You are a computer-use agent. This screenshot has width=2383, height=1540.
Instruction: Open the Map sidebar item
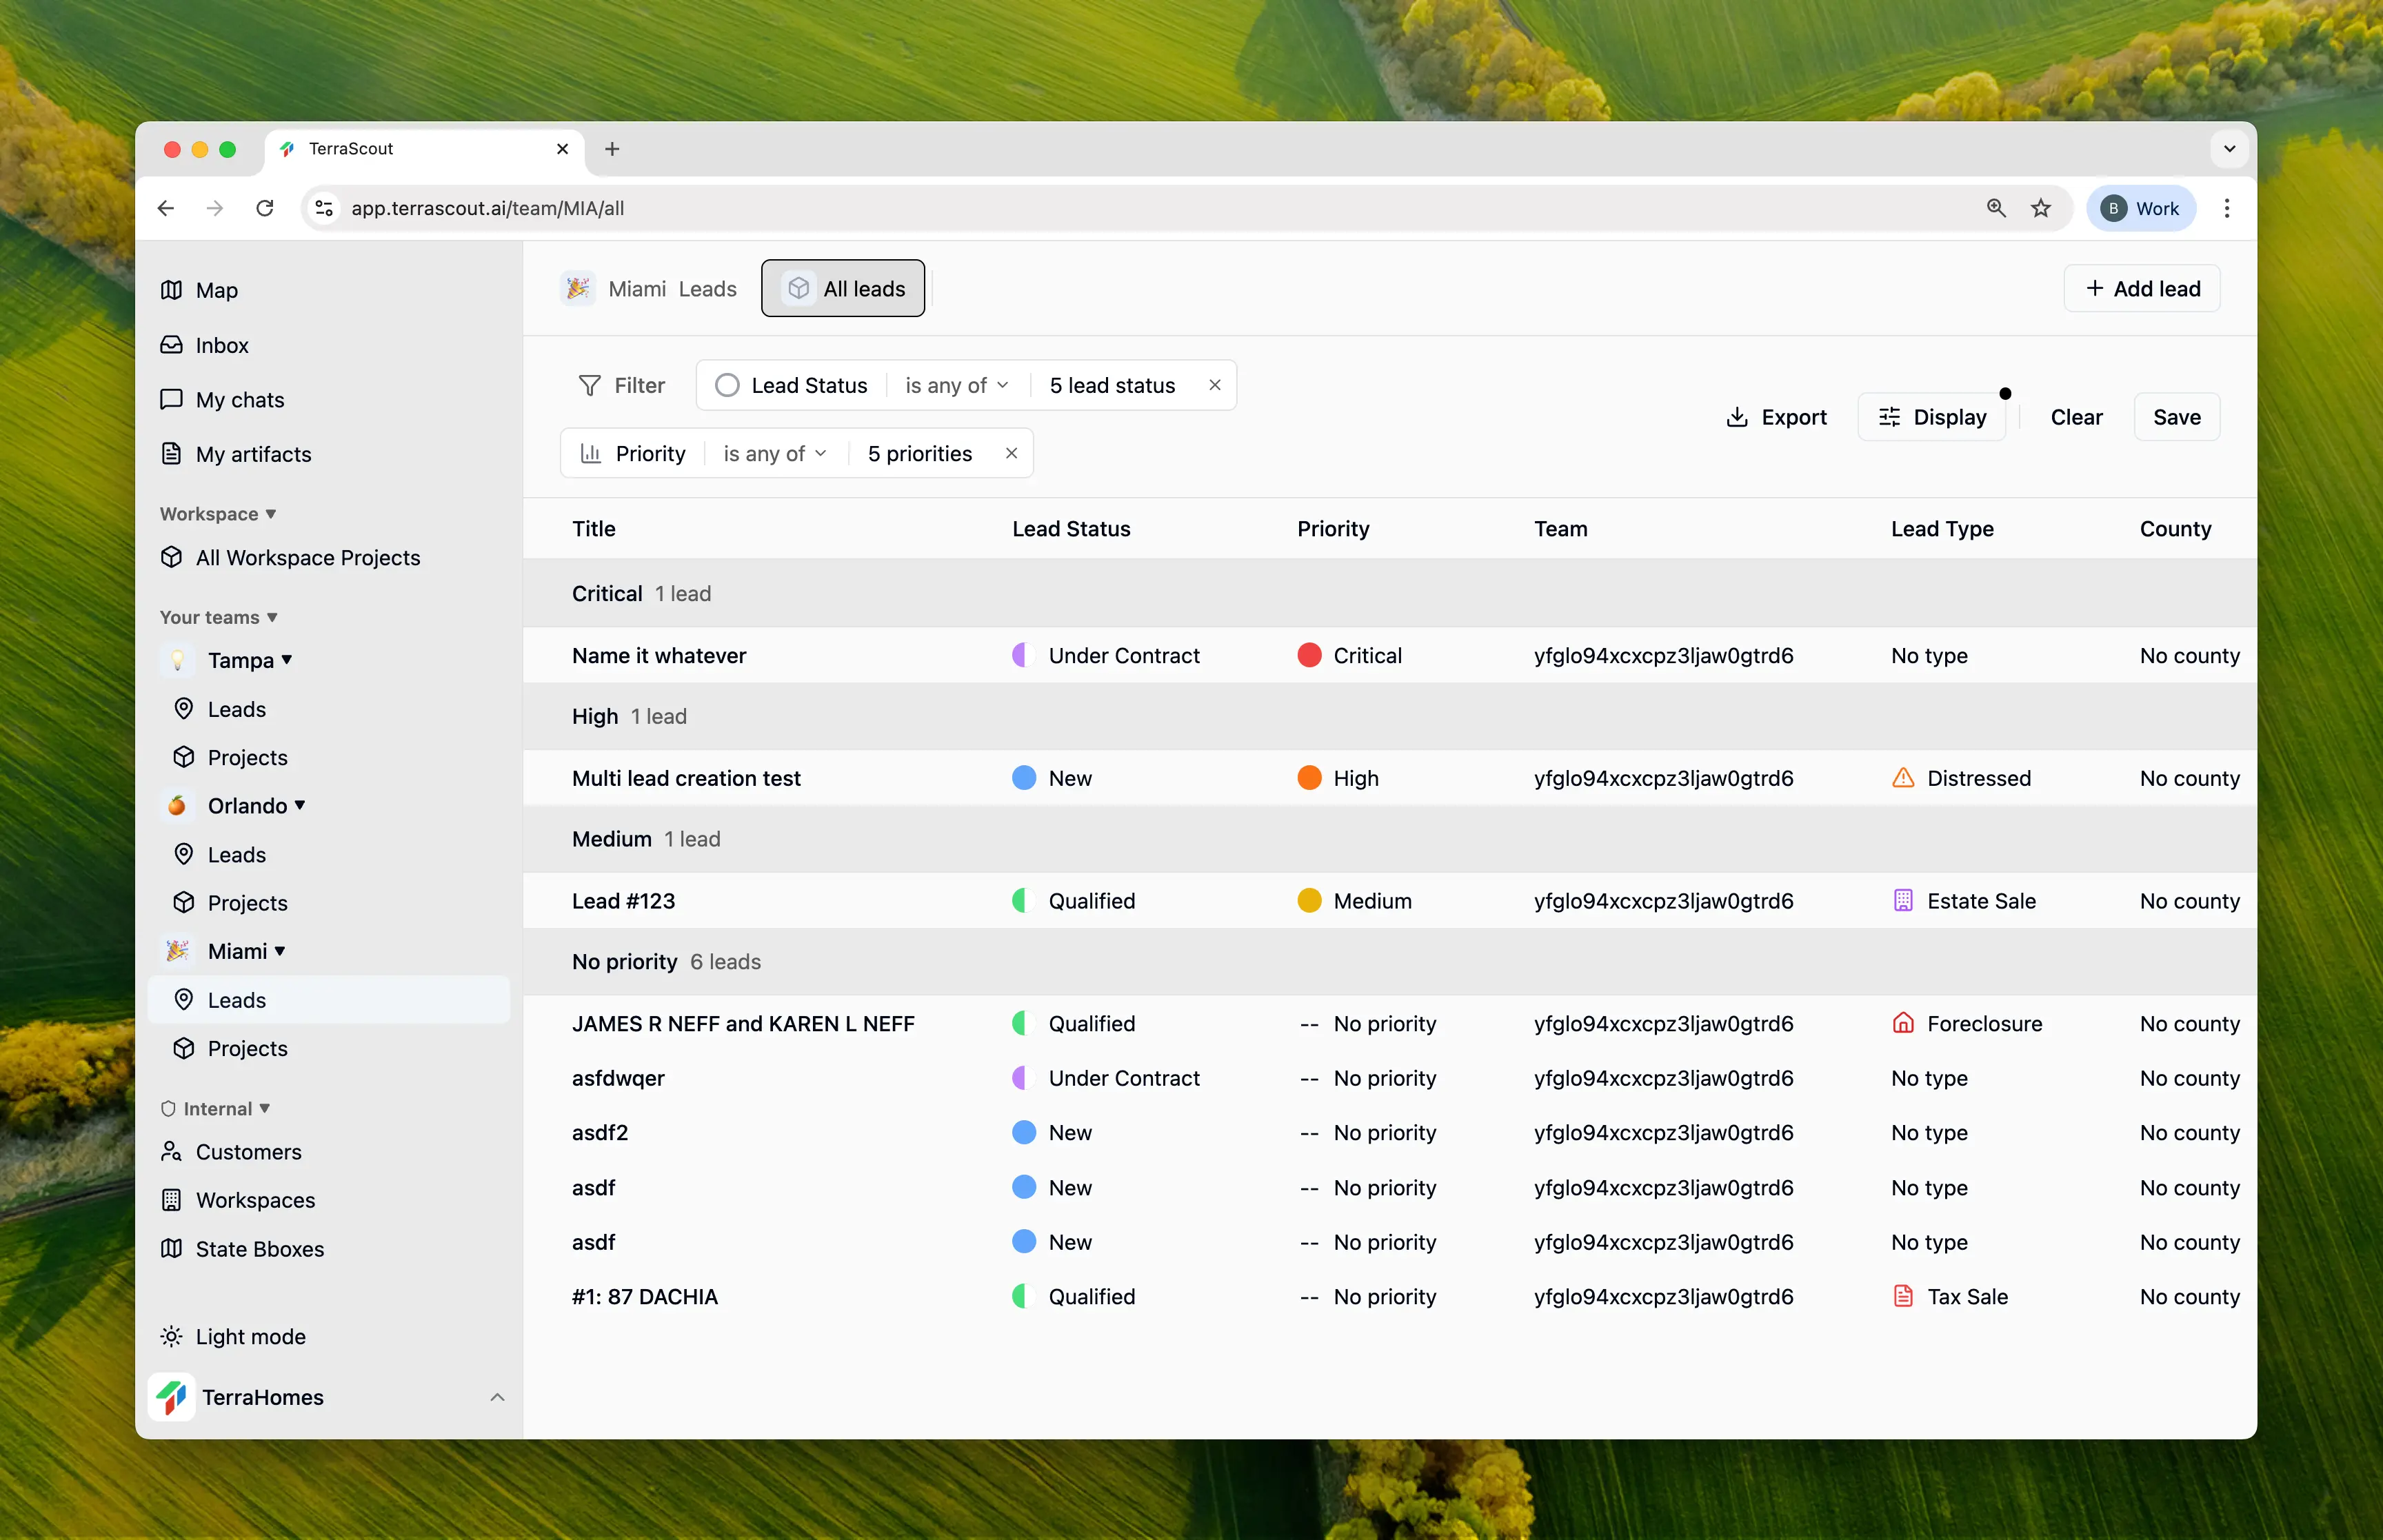(x=215, y=290)
